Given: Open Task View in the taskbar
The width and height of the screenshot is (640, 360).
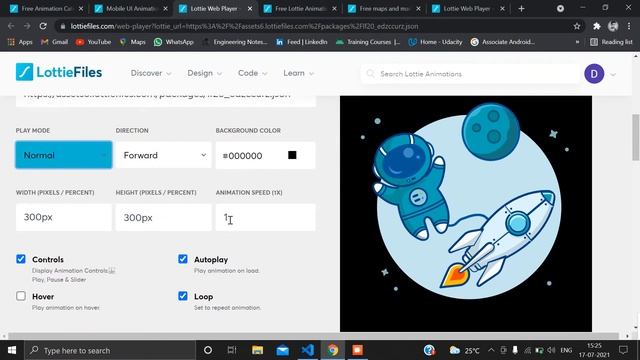Looking at the screenshot, I should point(232,350).
